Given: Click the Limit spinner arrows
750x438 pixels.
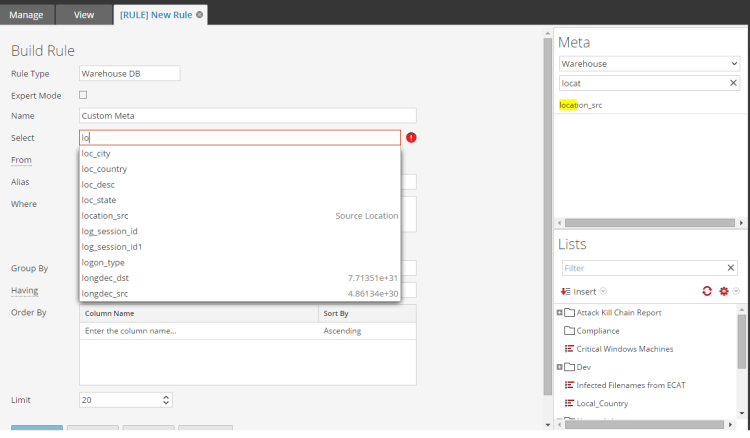Looking at the screenshot, I should 166,400.
